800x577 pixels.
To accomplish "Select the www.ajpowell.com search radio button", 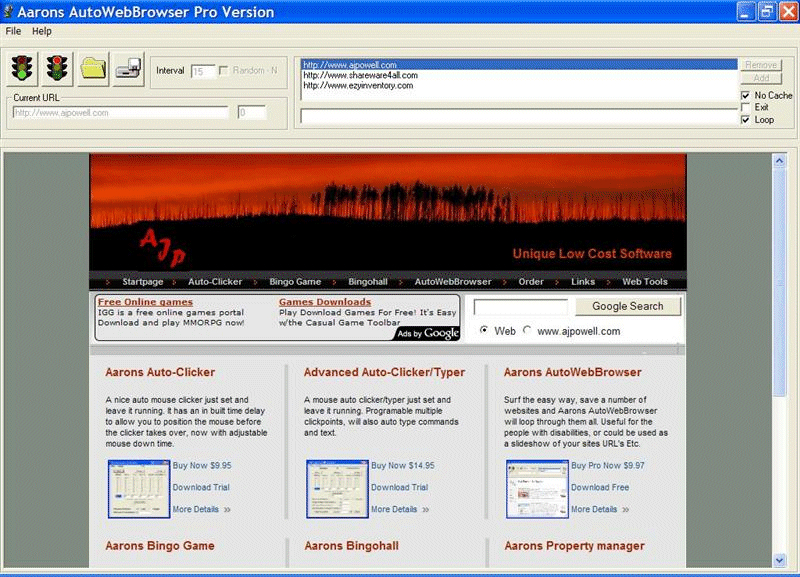I will 528,331.
